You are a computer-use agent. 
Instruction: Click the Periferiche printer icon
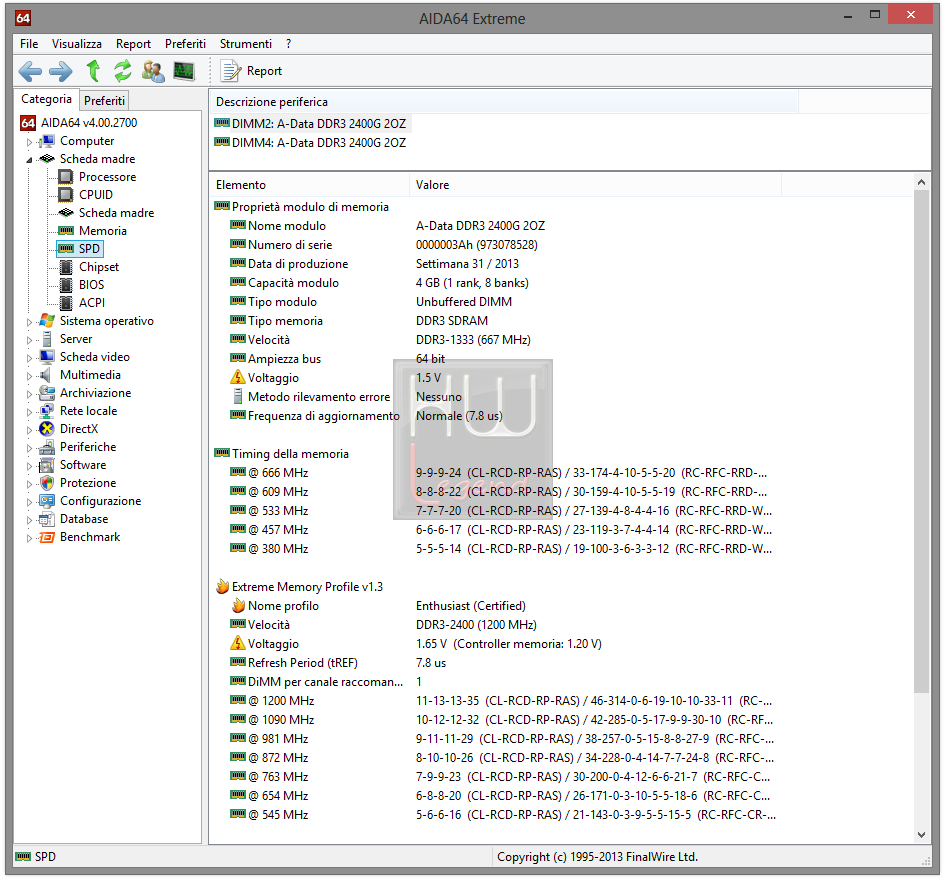(46, 448)
